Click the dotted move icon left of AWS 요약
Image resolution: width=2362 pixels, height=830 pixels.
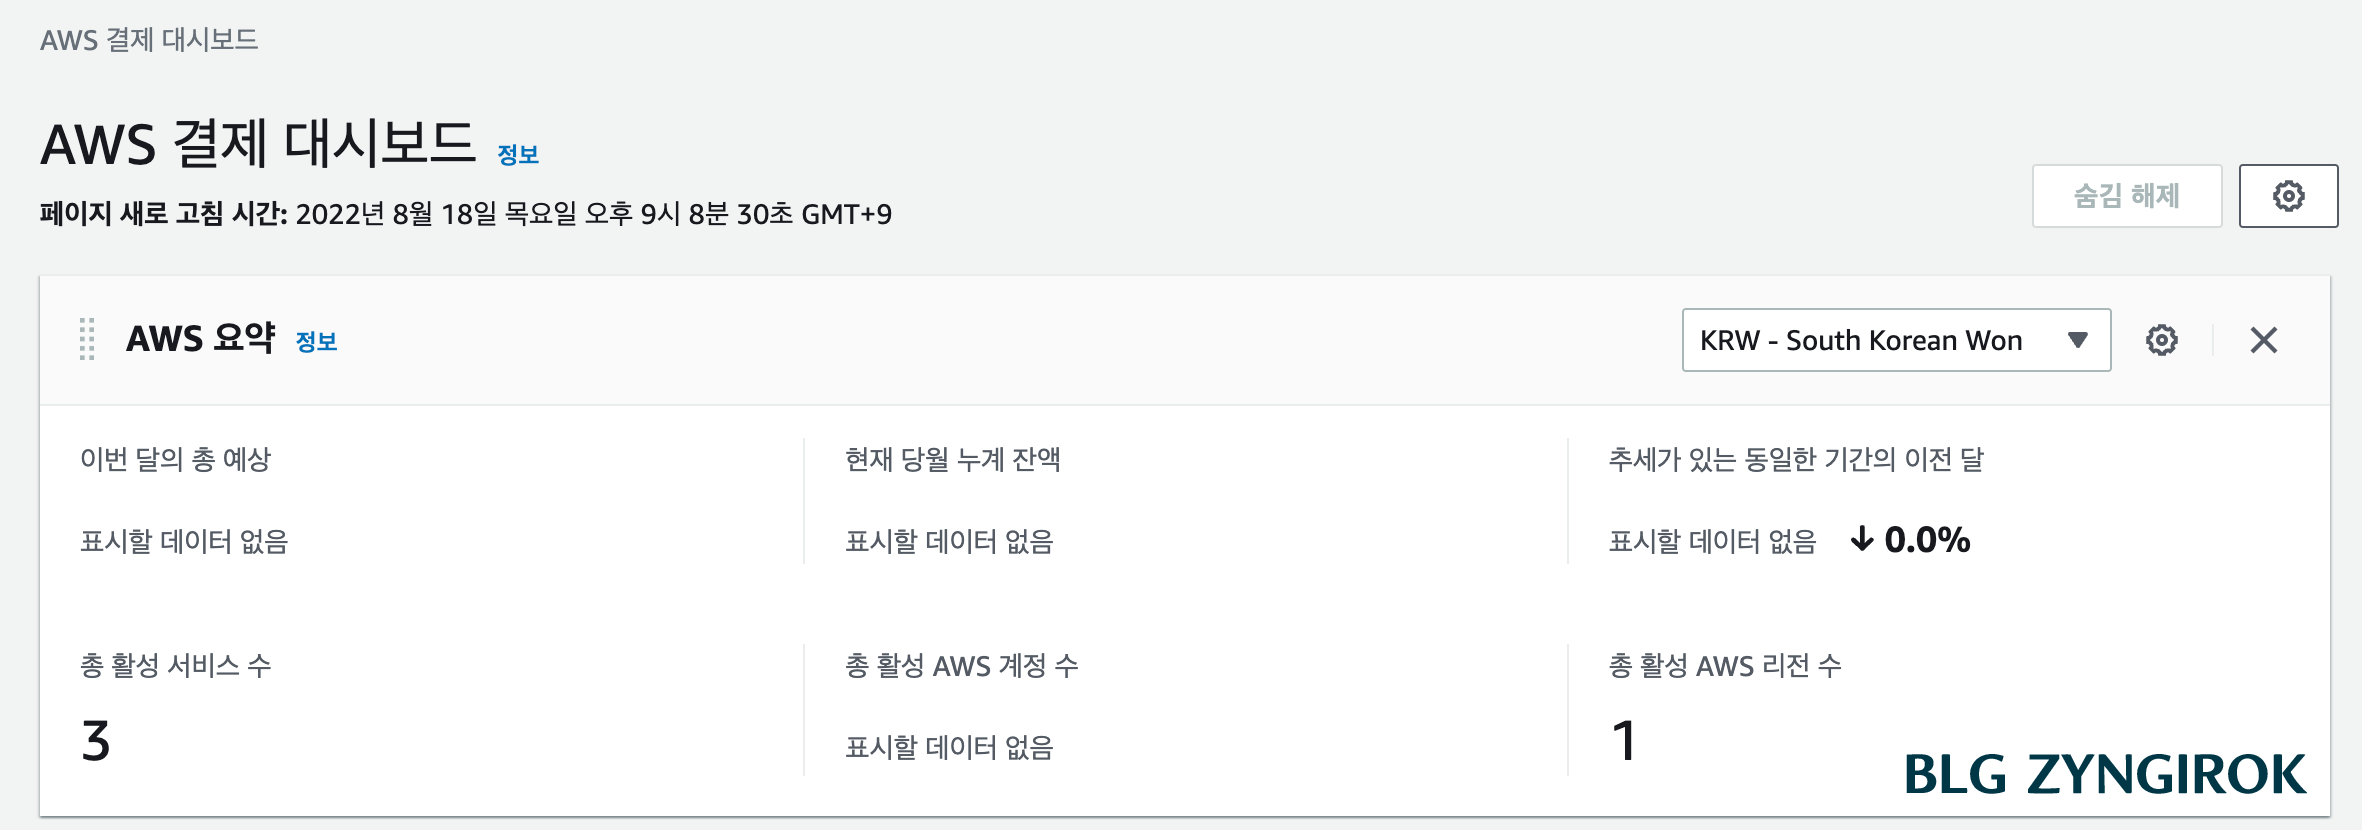tap(89, 338)
